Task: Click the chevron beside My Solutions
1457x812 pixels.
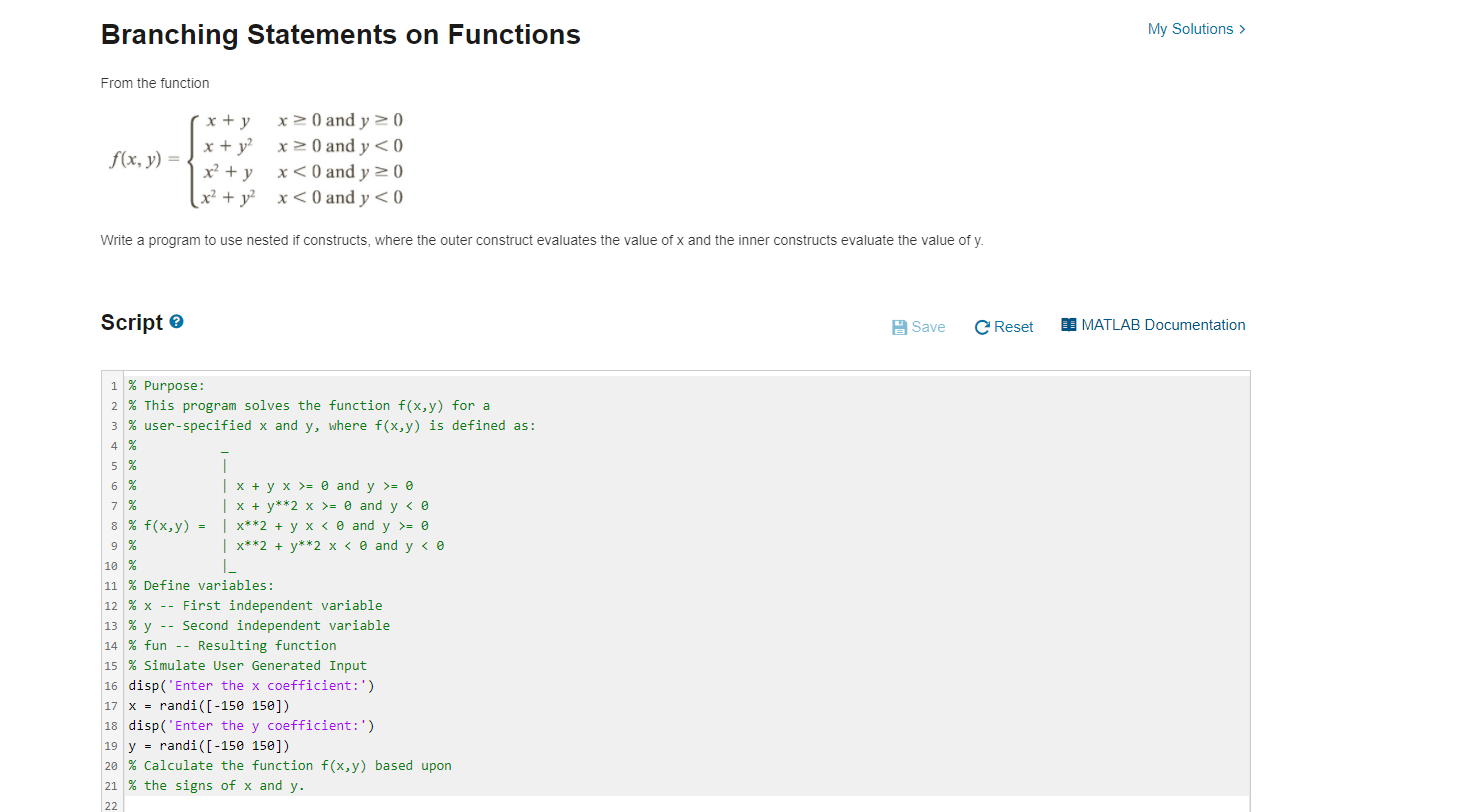Action: [x=1242, y=29]
